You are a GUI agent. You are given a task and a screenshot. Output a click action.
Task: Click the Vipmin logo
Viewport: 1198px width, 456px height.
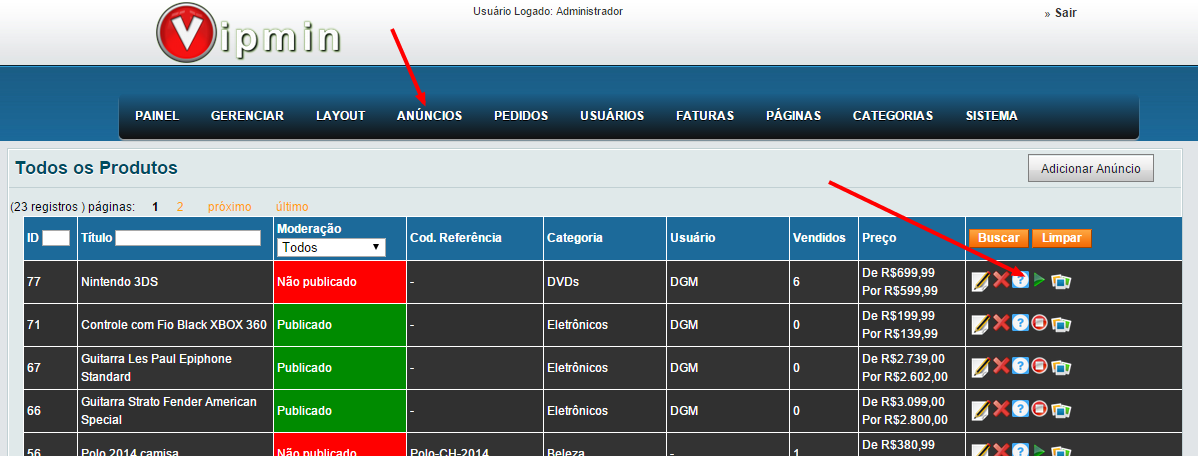(x=248, y=32)
